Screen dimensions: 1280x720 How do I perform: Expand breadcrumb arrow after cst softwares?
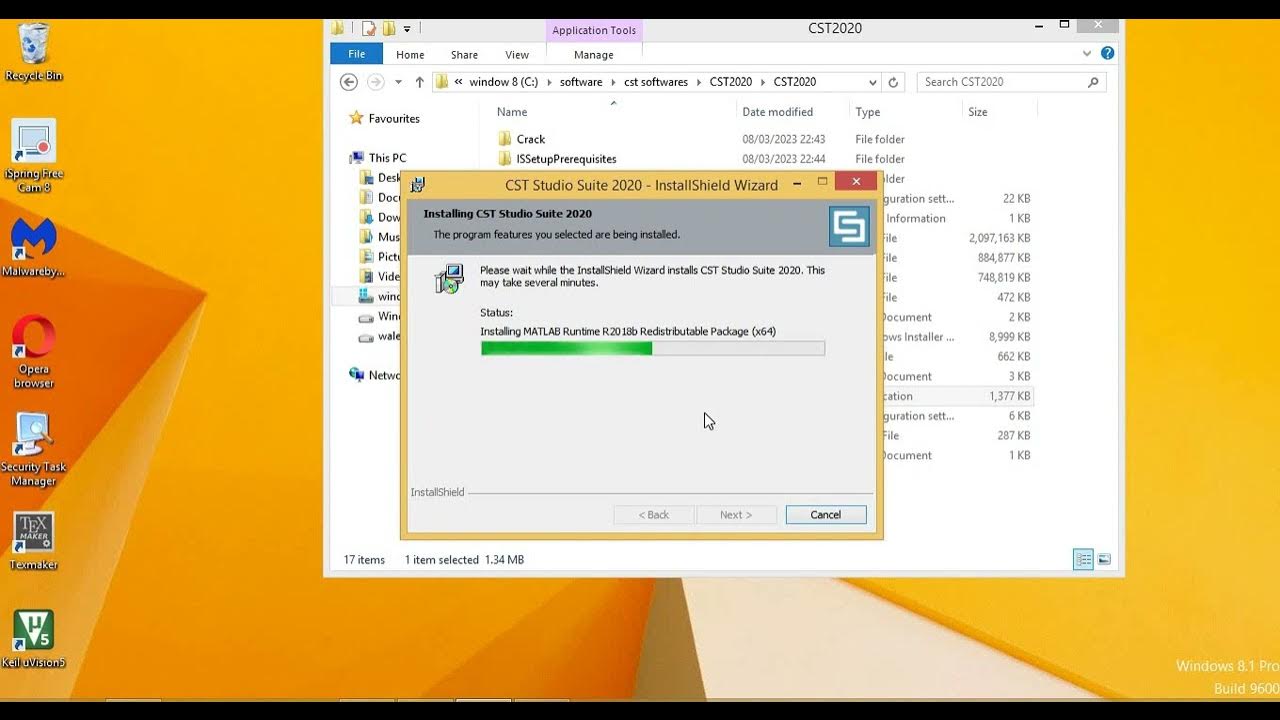click(x=699, y=82)
